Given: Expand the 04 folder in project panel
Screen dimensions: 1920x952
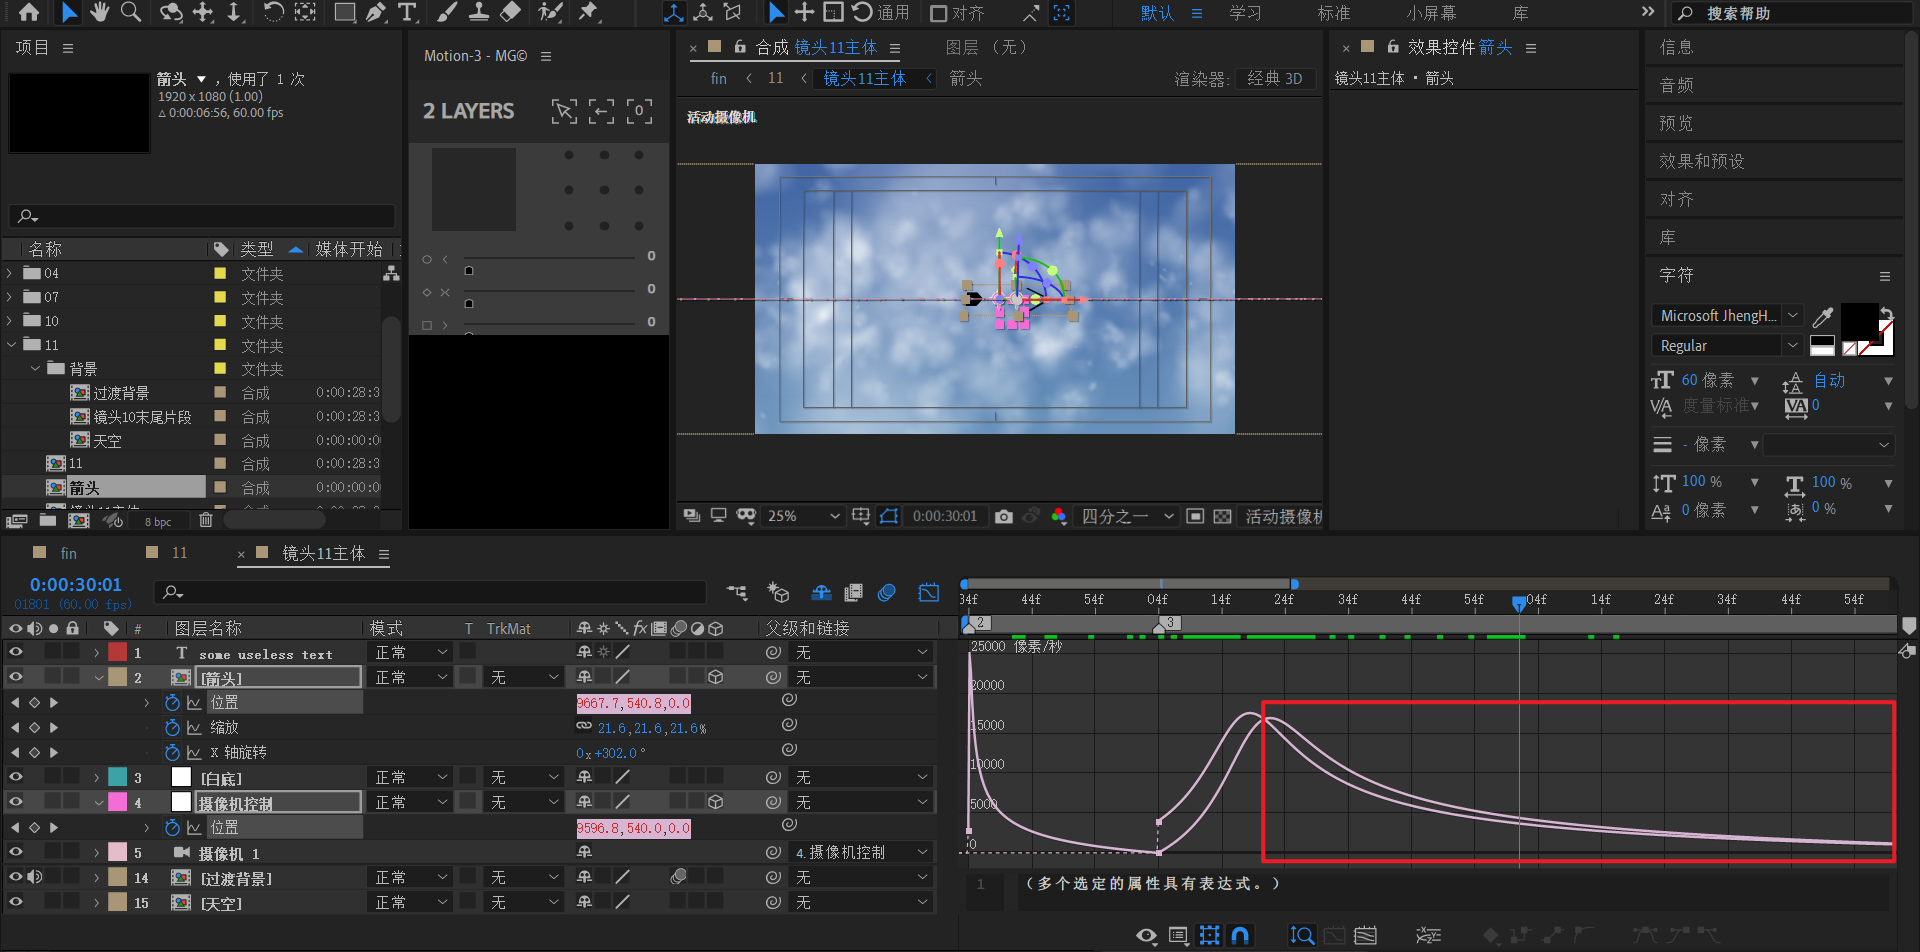Looking at the screenshot, I should click(x=11, y=273).
